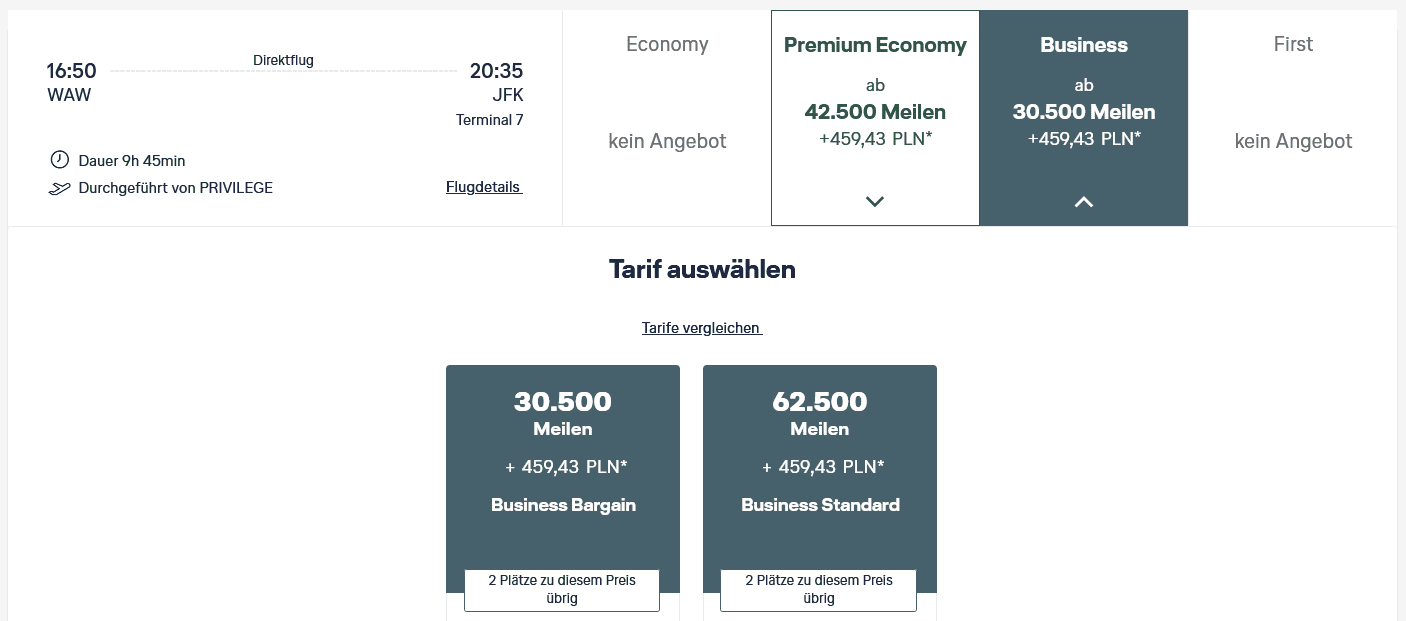The image size is (1406, 621).
Task: Click the Direktflug label
Action: (283, 61)
